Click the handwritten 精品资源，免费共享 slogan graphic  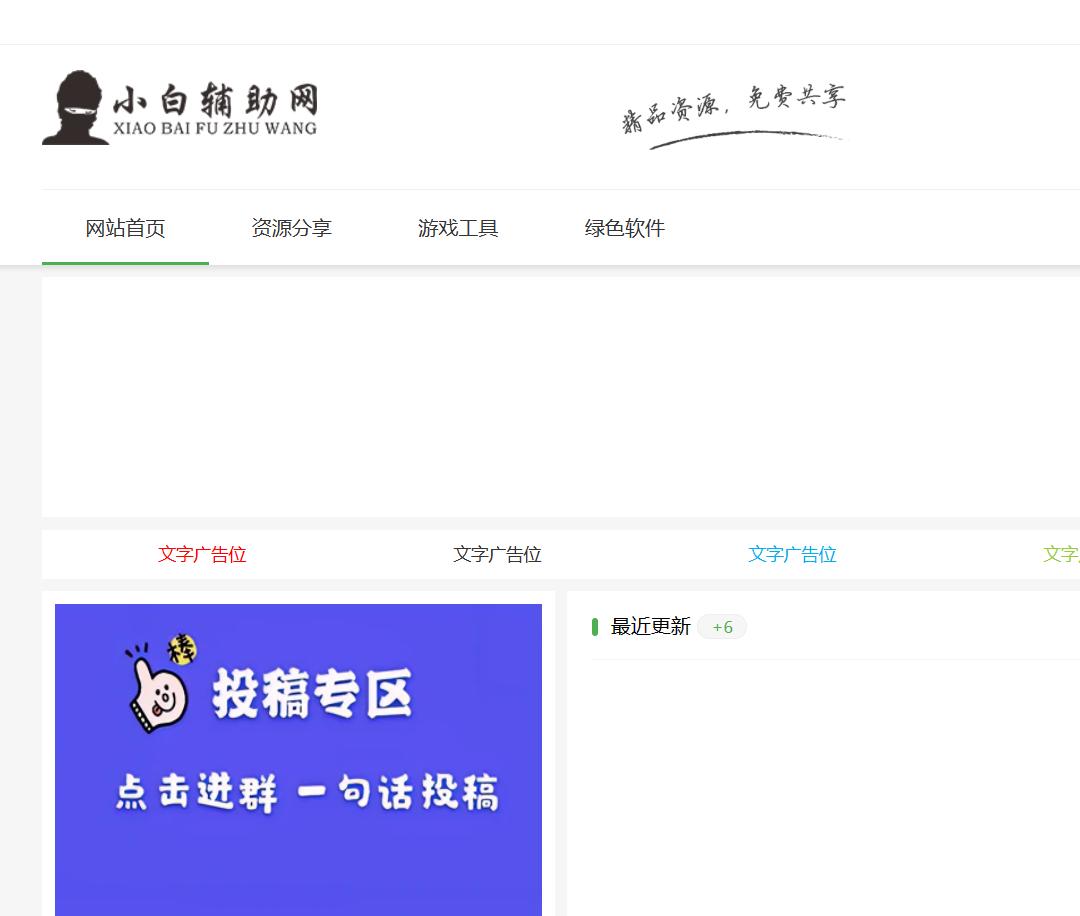point(735,110)
